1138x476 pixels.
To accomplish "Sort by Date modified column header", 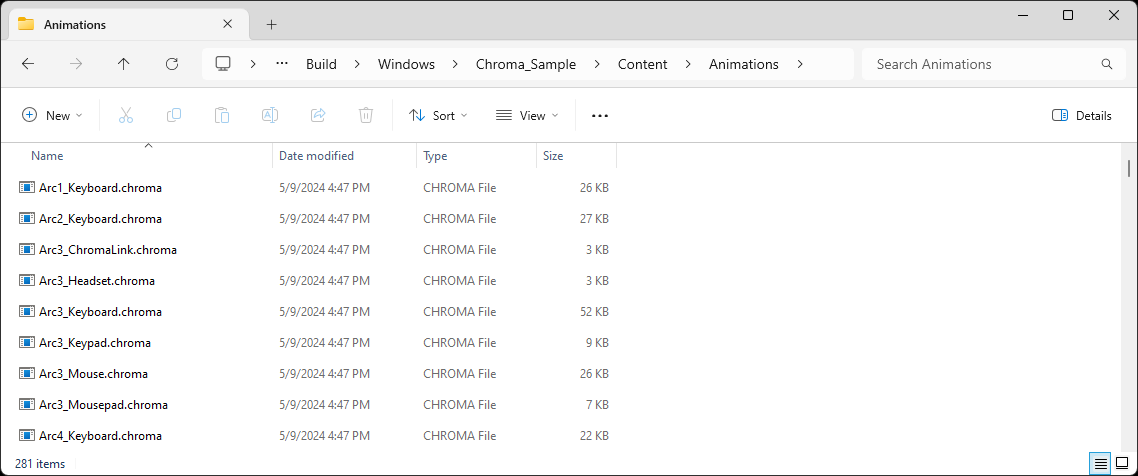I will [x=316, y=156].
